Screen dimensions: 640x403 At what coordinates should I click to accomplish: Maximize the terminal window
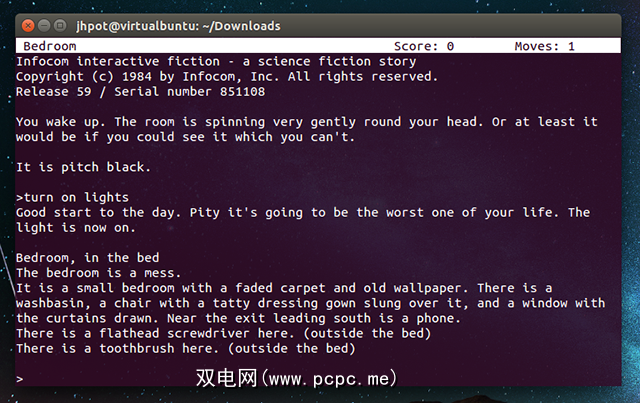click(60, 26)
